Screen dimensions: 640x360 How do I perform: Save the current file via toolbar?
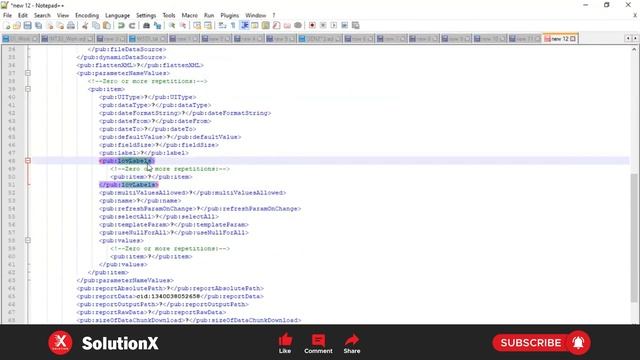coord(27,26)
